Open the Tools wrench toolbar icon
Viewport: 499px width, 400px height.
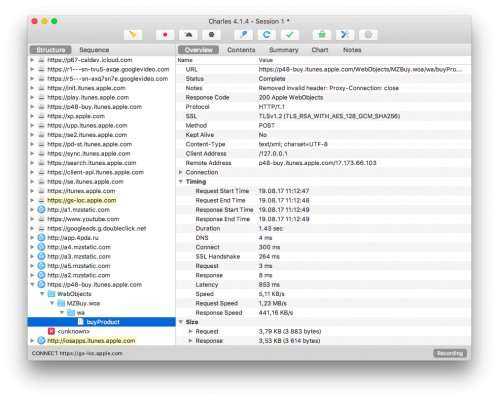tap(345, 35)
